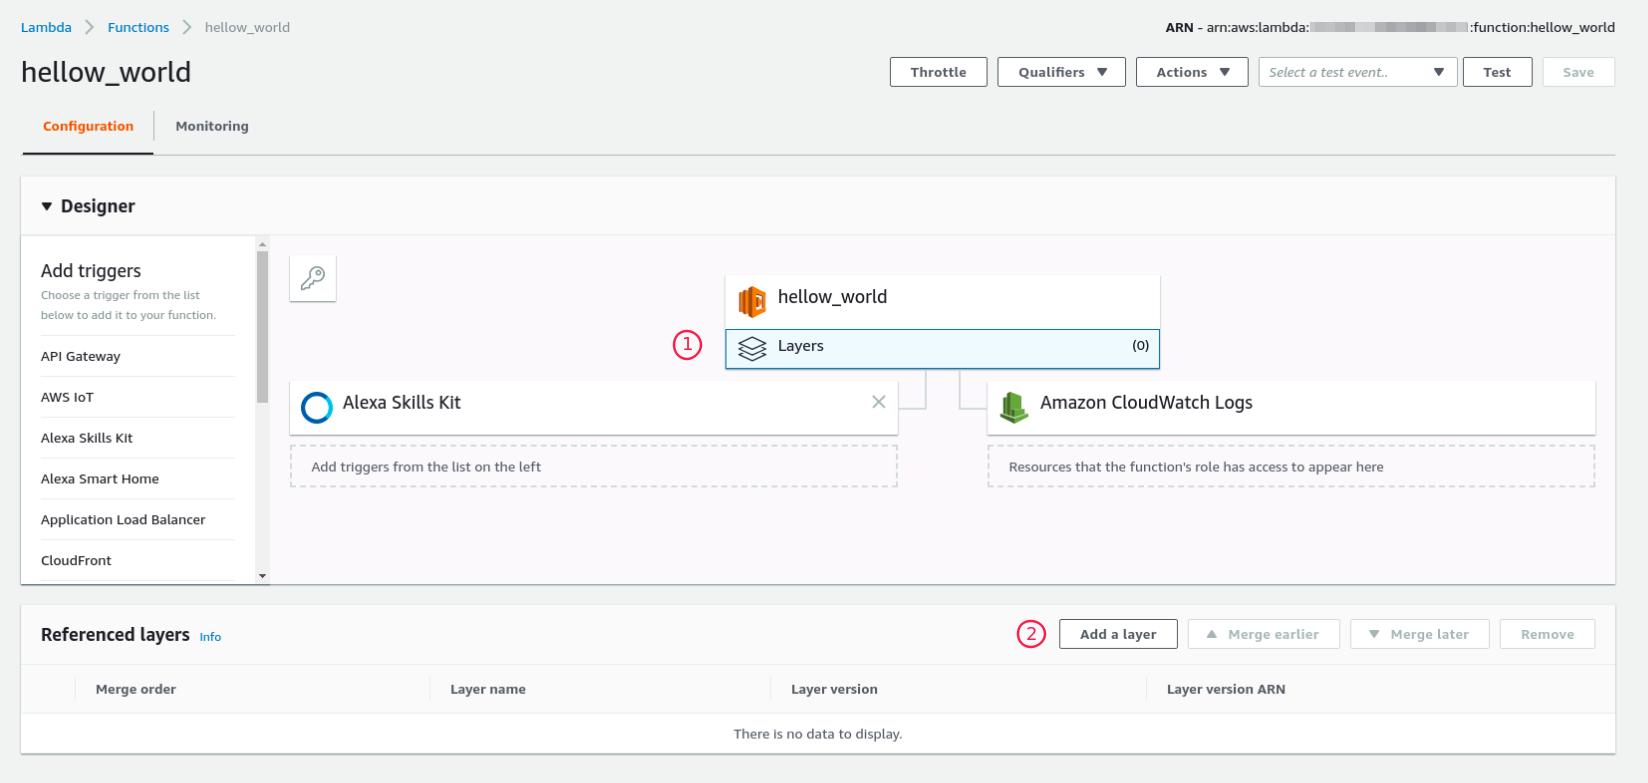Go to Lambda in breadcrumb

[46, 27]
